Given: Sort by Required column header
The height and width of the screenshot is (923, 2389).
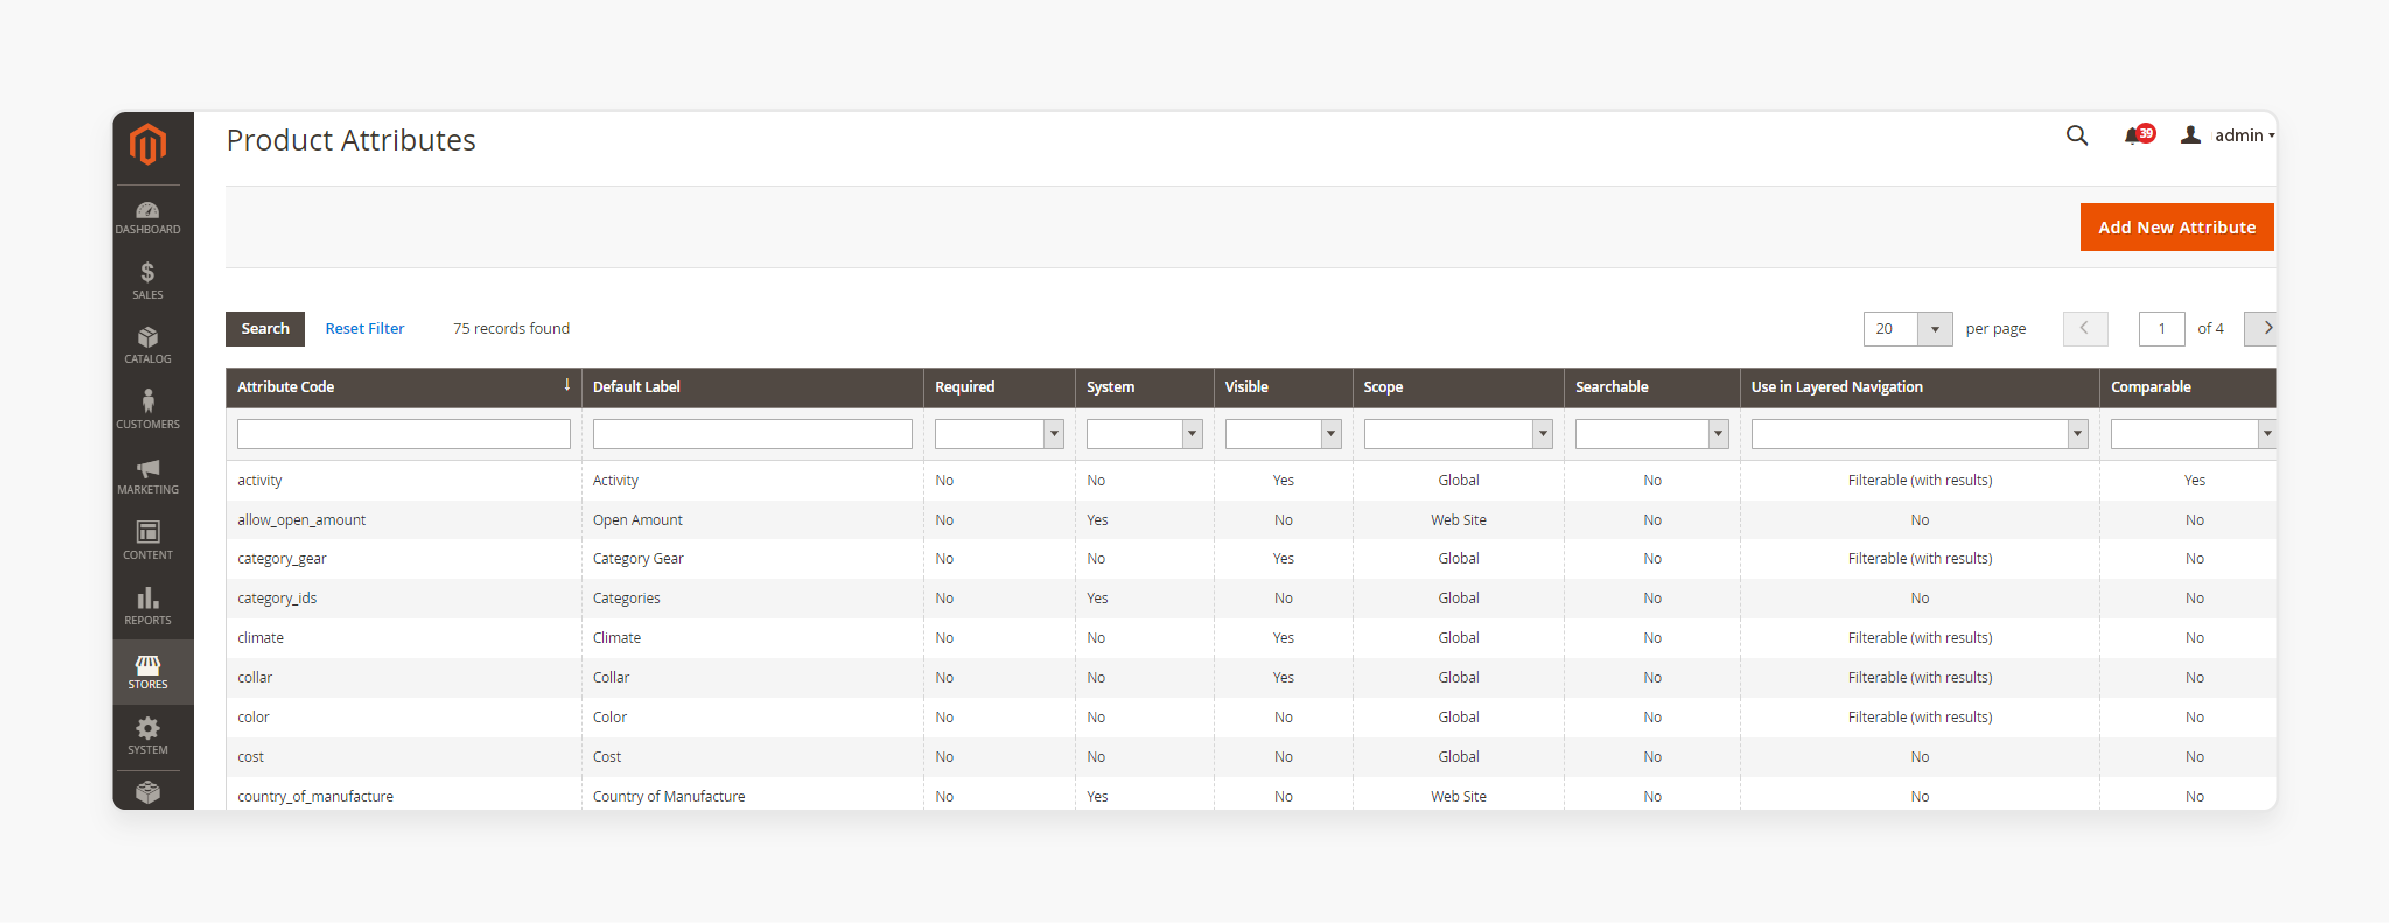Looking at the screenshot, I should pyautogui.click(x=964, y=387).
